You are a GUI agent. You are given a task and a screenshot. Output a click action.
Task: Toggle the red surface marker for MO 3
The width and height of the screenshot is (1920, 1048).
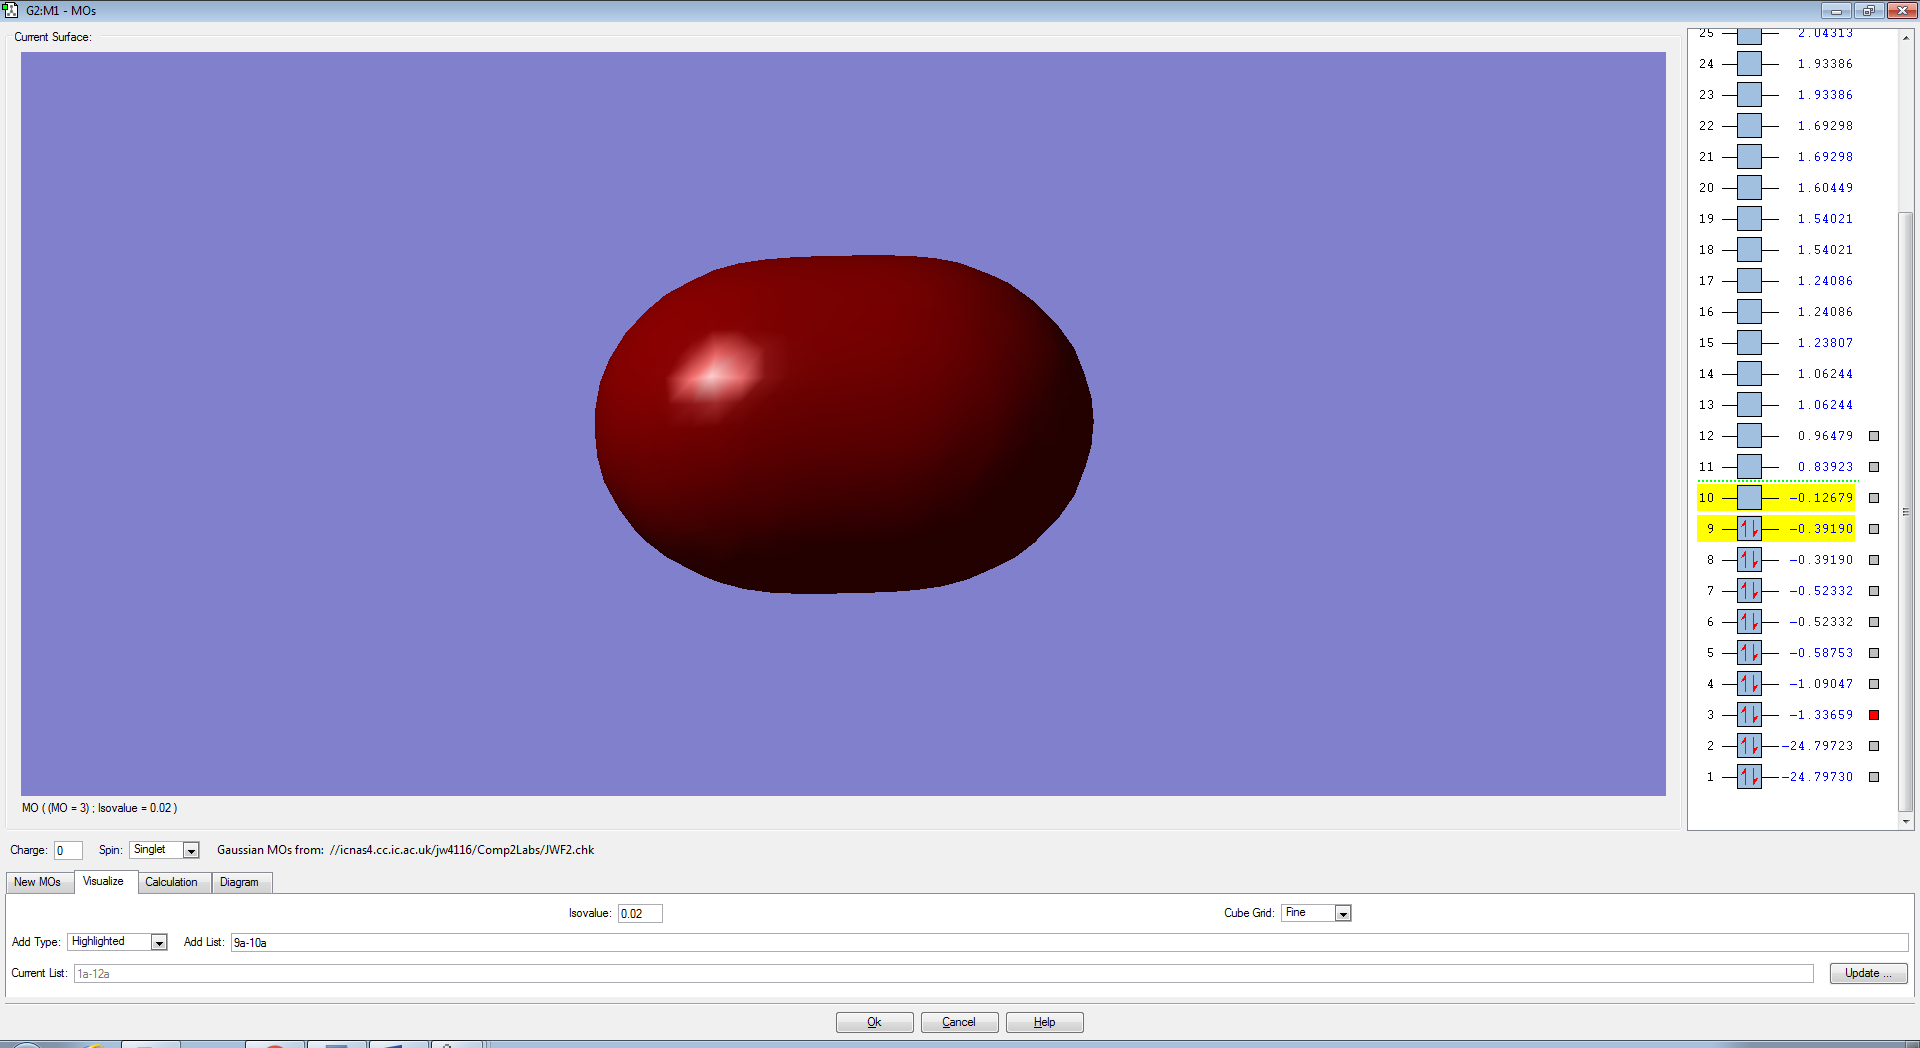1874,715
